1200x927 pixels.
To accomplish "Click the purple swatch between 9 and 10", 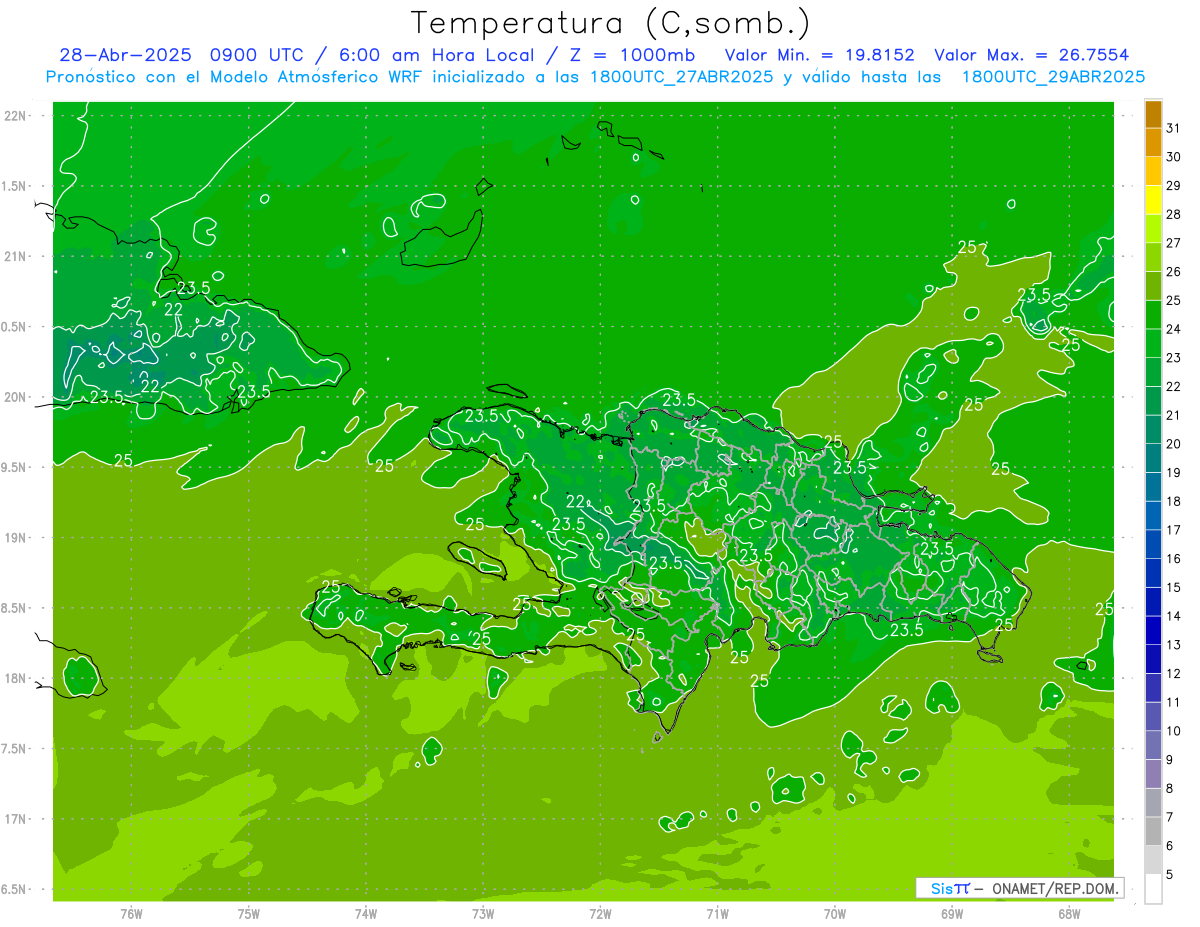I will point(1153,745).
